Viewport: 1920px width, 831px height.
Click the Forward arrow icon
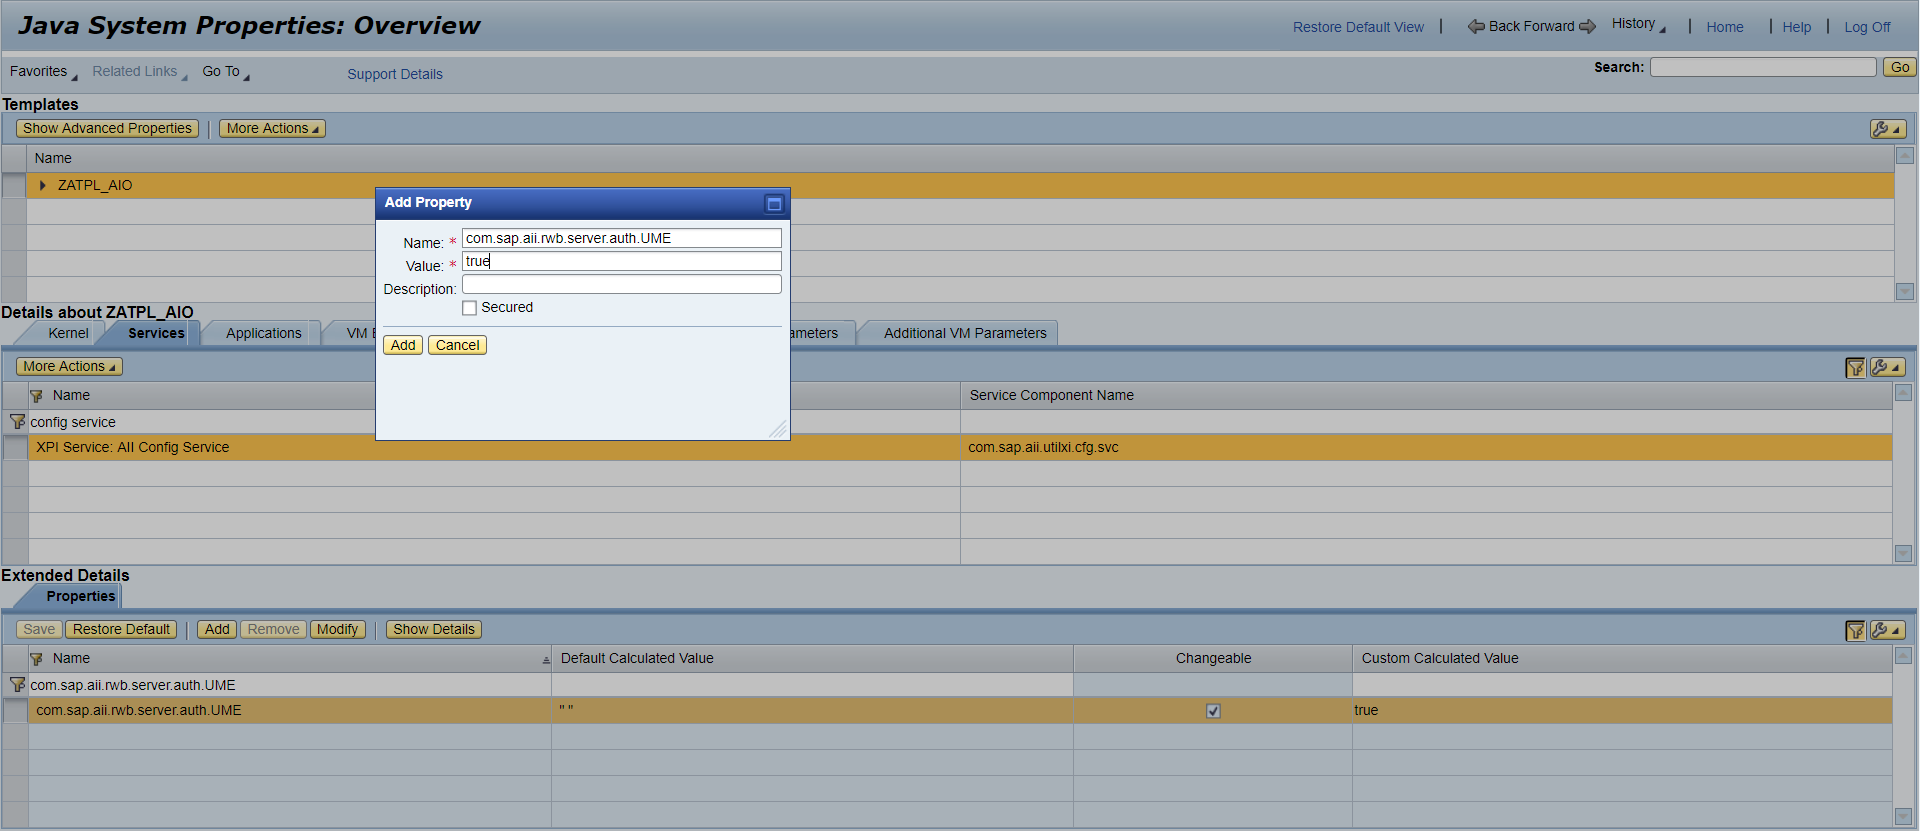1587,27
